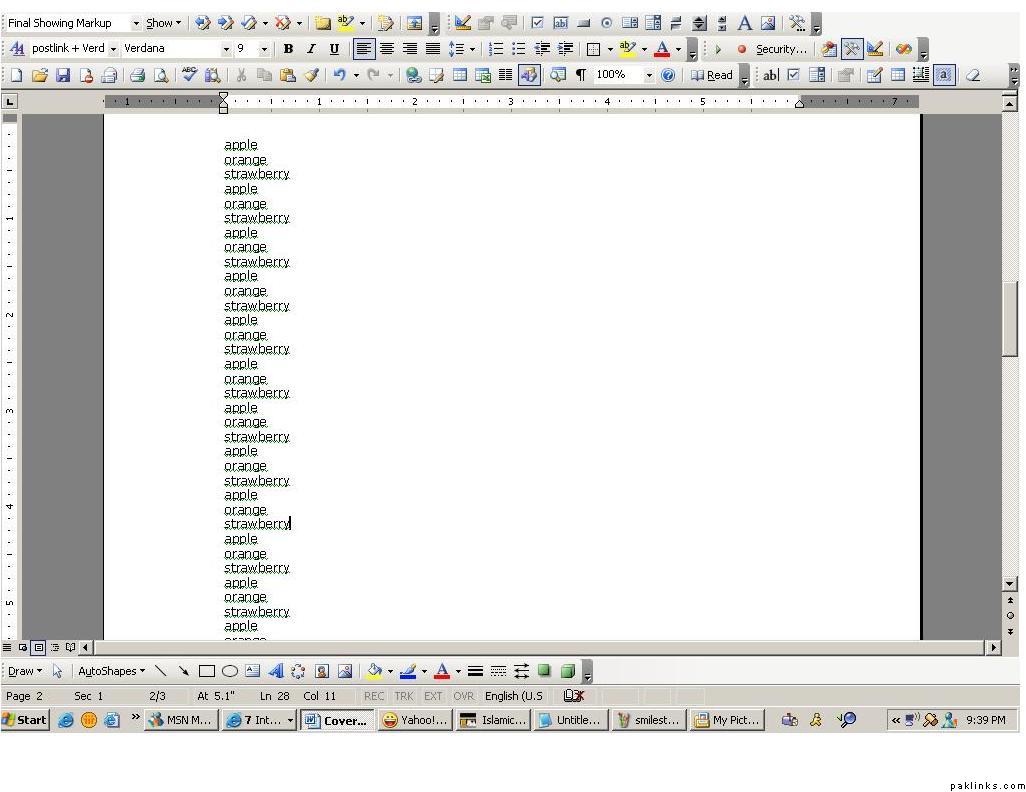1026x792 pixels.
Task: Click the Show/Hide paragraph marks icon
Action: (581, 75)
